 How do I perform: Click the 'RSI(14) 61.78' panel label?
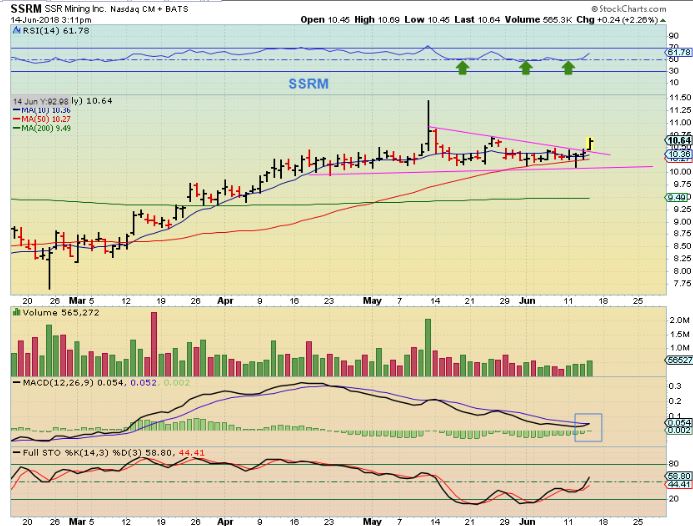56,30
